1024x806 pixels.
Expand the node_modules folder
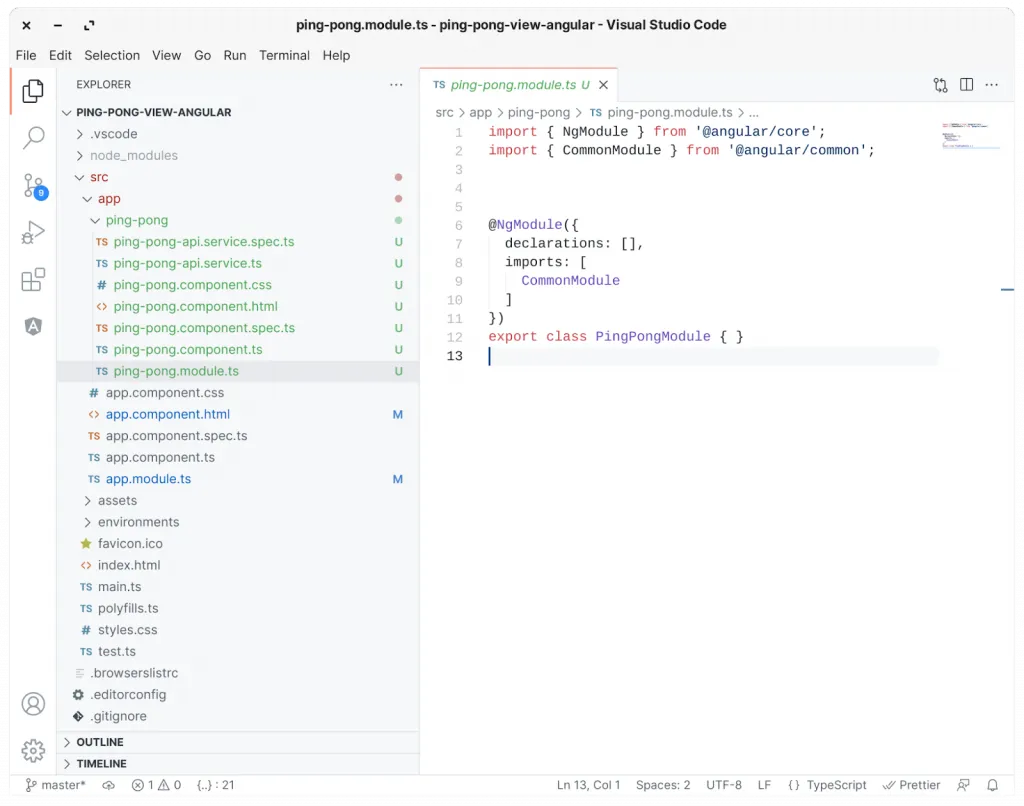click(x=238, y=155)
